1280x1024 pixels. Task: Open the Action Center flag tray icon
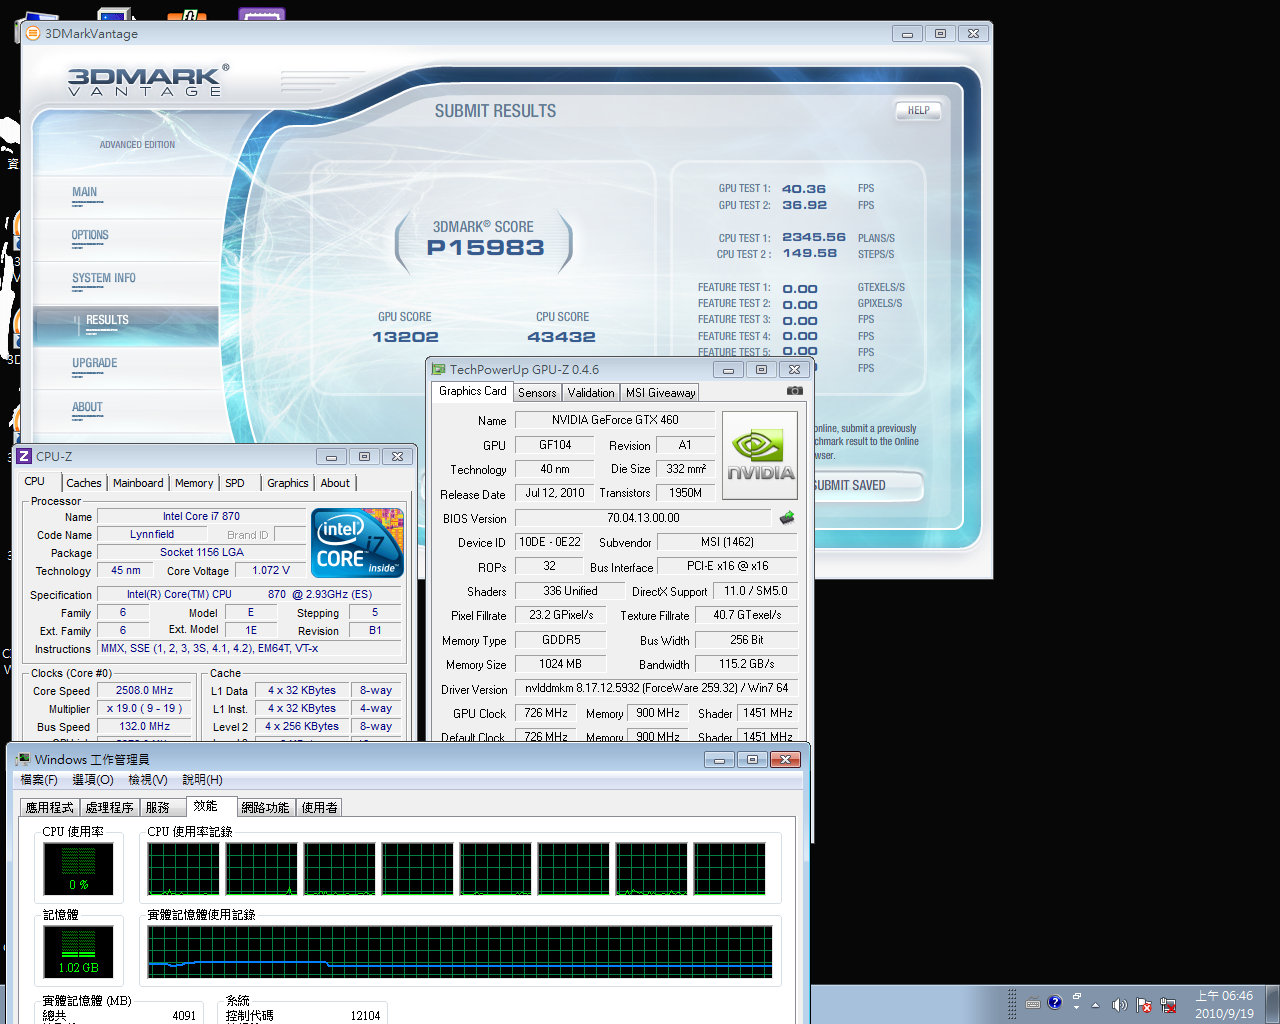pyautogui.click(x=1144, y=1004)
